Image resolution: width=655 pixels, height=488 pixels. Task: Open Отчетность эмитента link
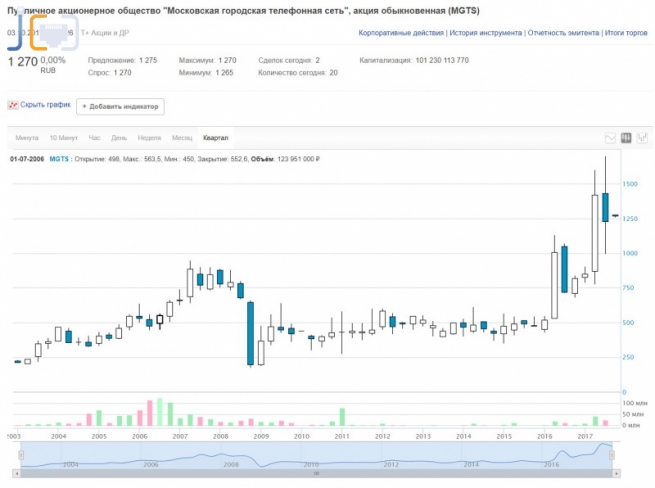562,33
